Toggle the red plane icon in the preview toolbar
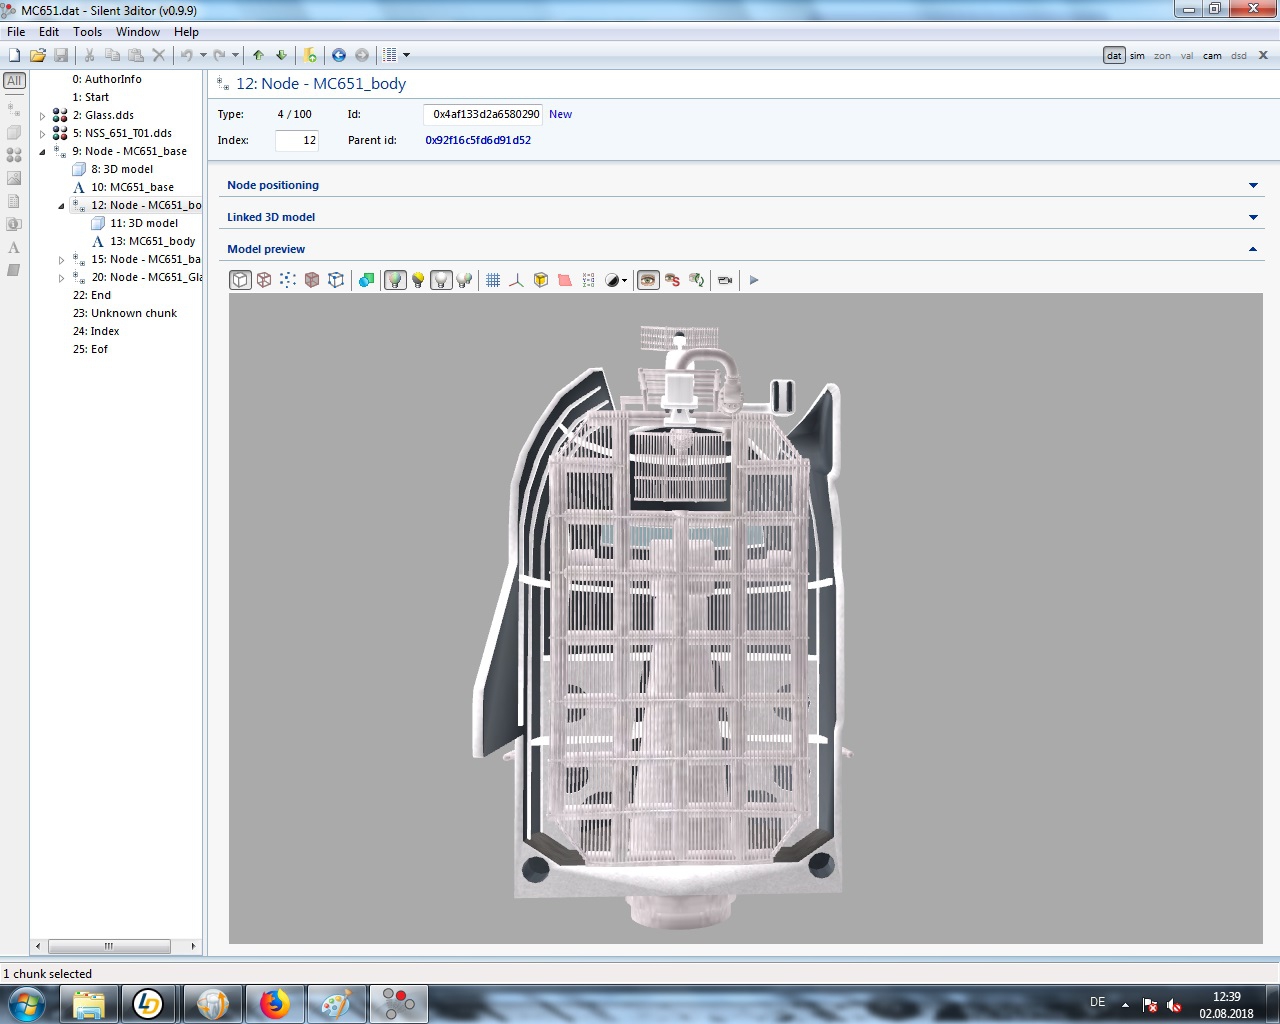Screen dimensions: 1280x1024 click(564, 280)
